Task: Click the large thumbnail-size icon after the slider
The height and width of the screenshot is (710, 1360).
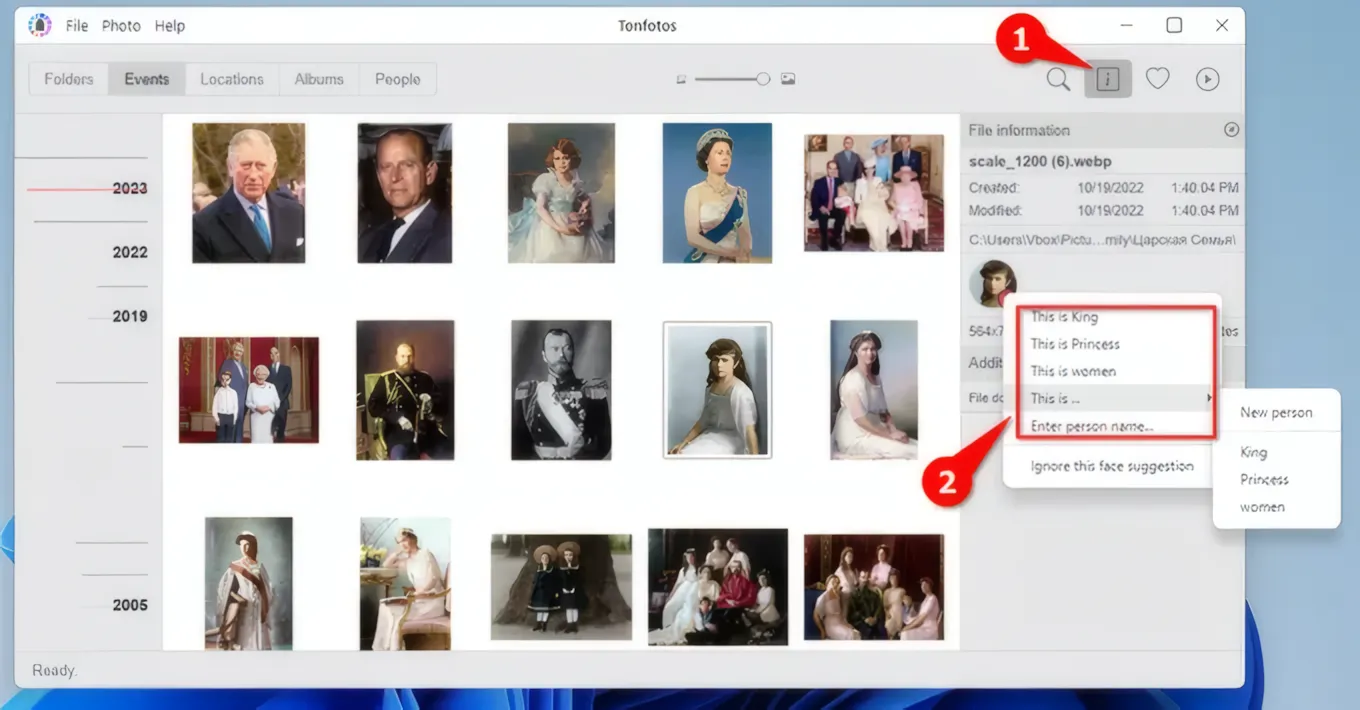Action: pos(788,78)
